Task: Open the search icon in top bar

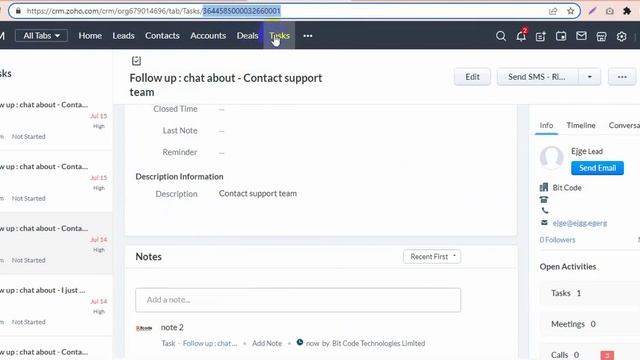Action: click(x=501, y=36)
